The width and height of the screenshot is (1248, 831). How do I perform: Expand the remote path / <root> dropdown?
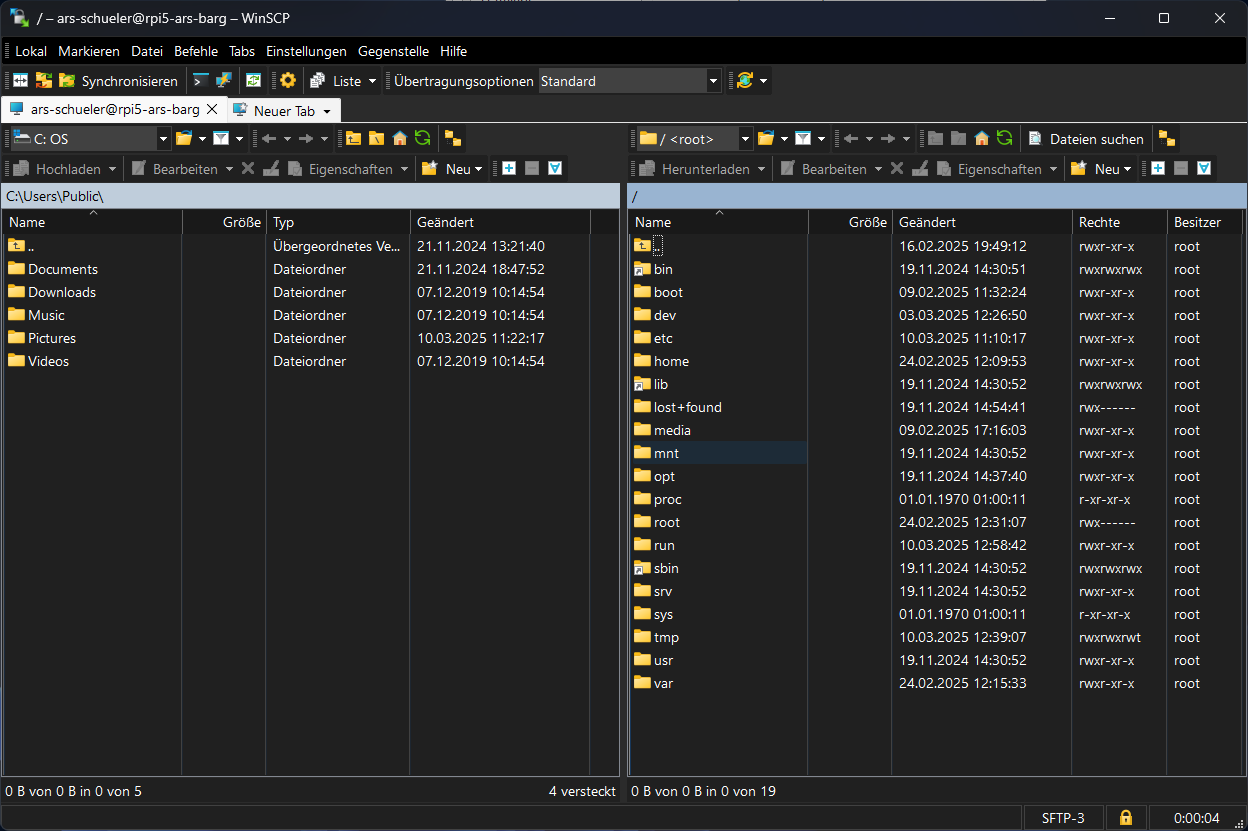pyautogui.click(x=745, y=139)
